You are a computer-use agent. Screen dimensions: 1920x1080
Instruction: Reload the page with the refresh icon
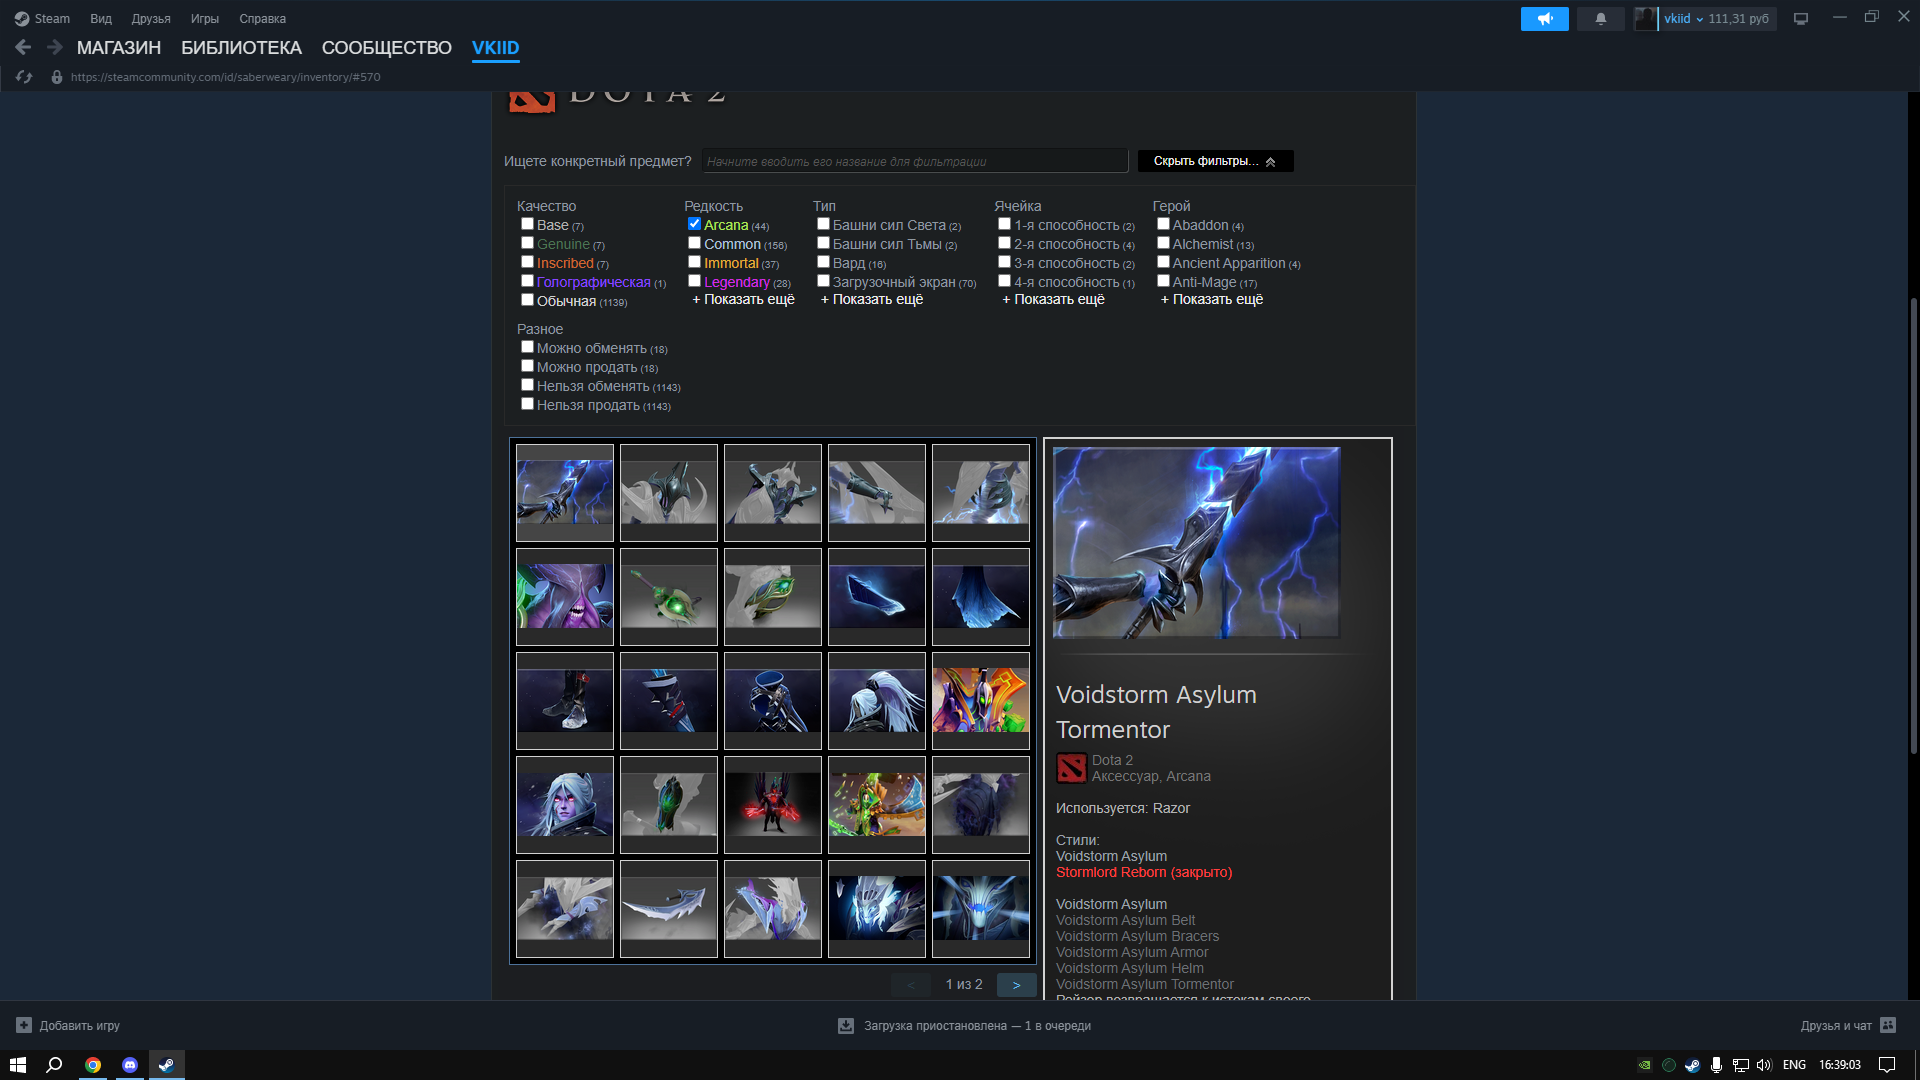[x=24, y=77]
